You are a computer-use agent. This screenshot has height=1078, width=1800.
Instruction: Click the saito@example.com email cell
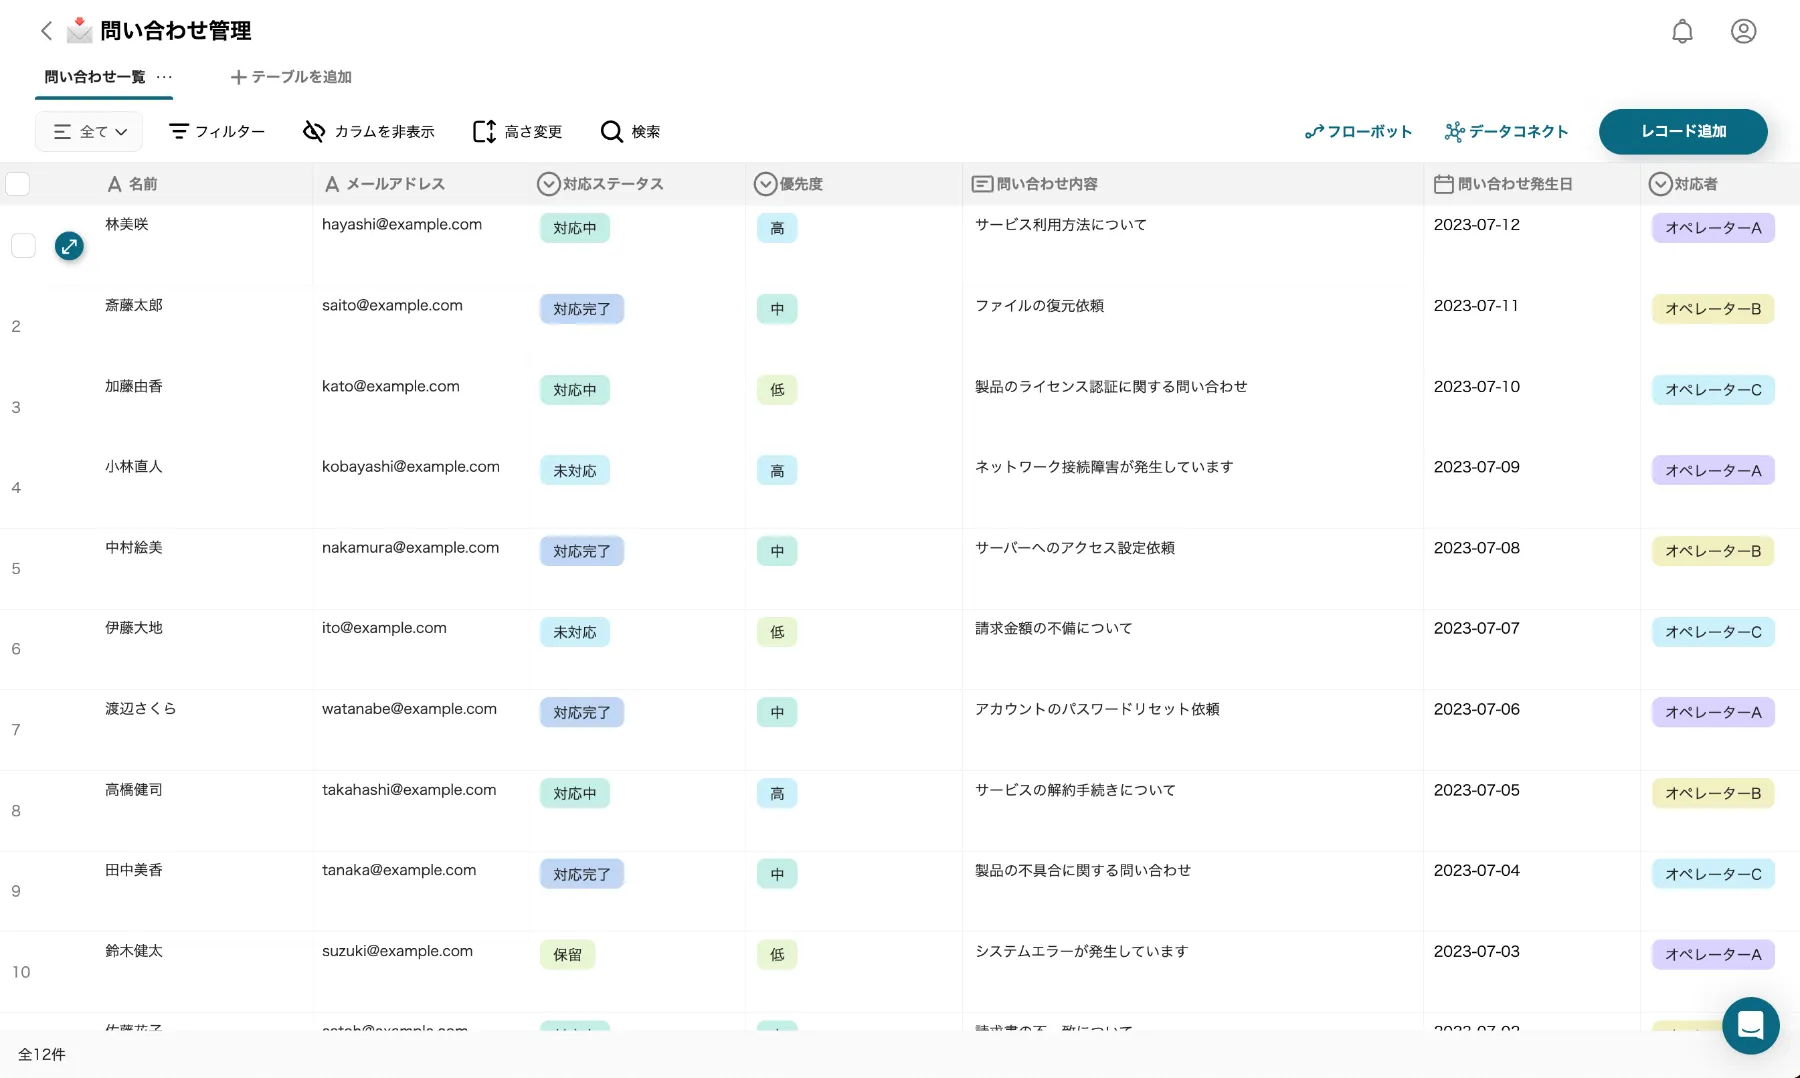click(x=392, y=306)
